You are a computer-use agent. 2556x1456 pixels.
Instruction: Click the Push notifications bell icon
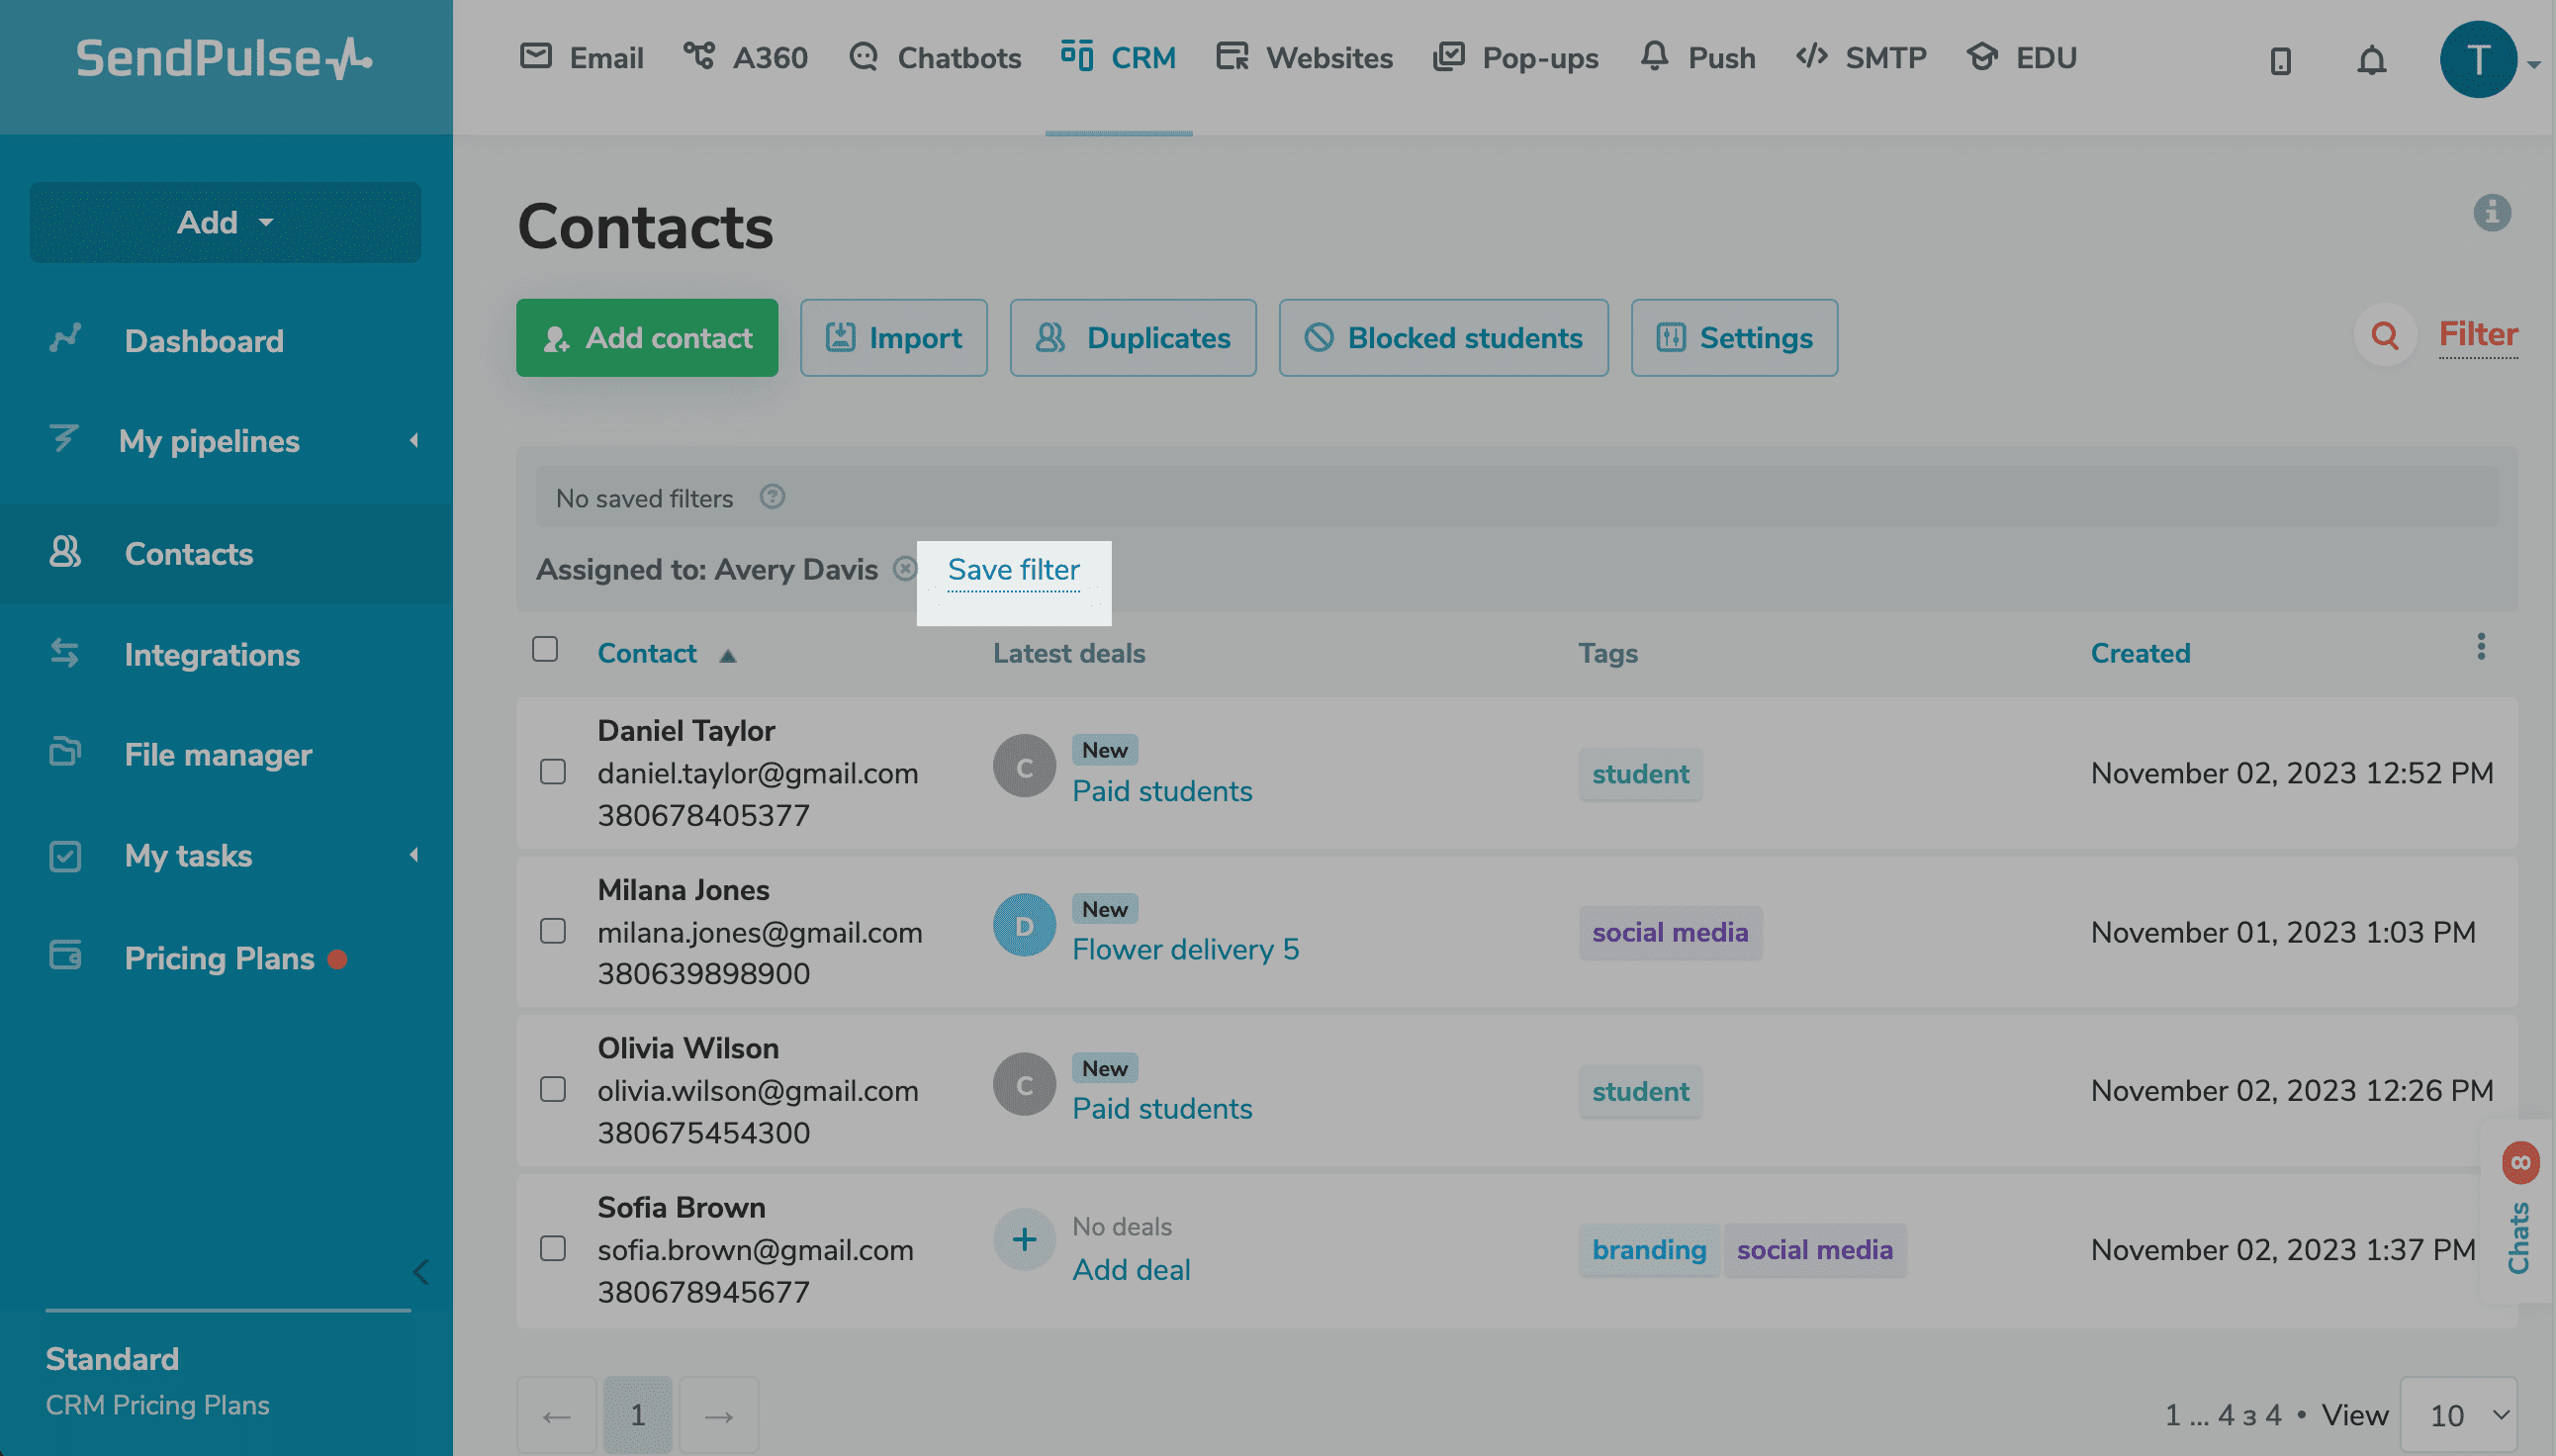click(x=1654, y=57)
